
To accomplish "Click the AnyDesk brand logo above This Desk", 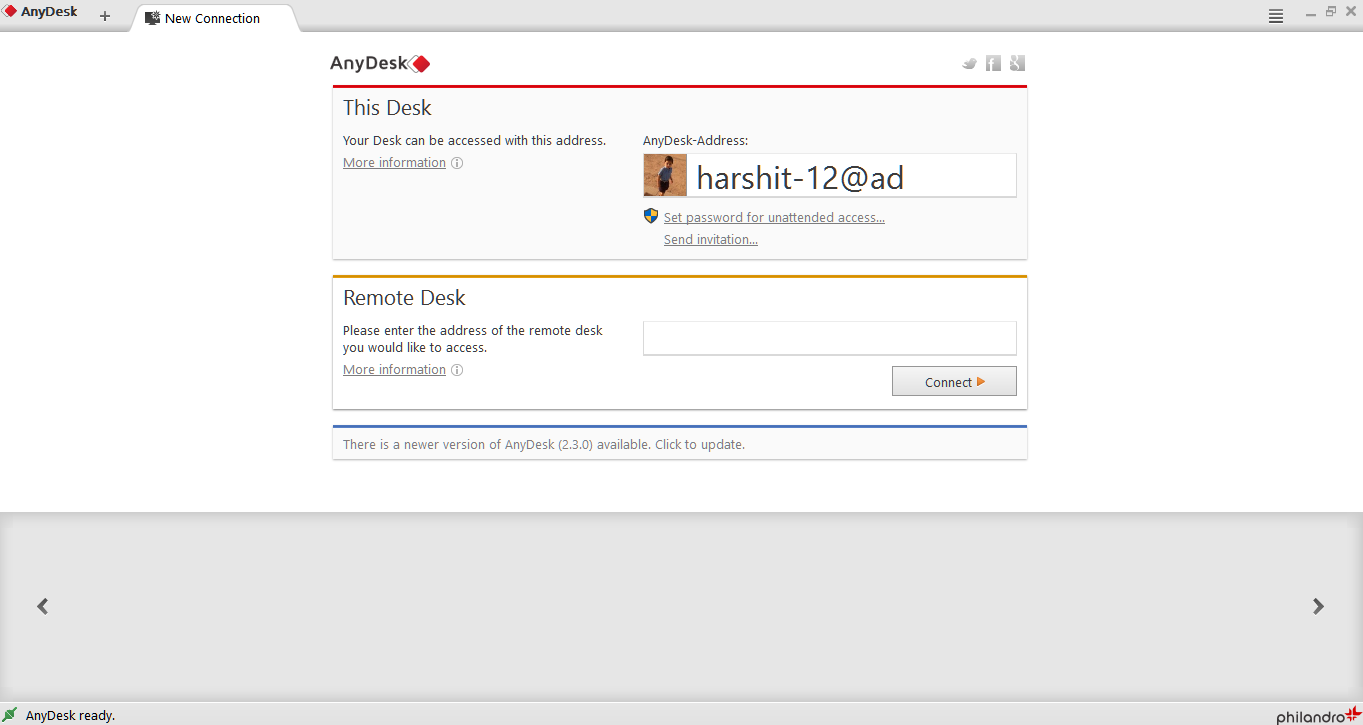I will (x=380, y=63).
